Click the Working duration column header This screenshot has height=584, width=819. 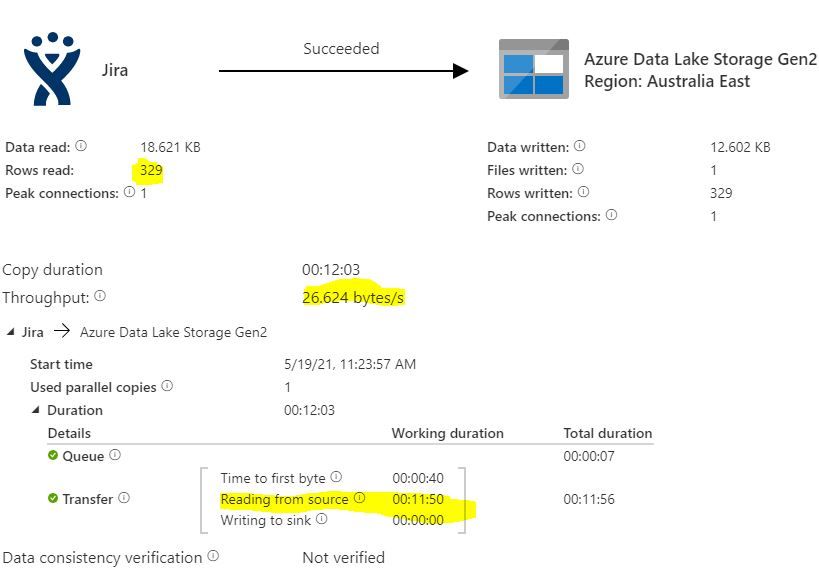(x=448, y=433)
